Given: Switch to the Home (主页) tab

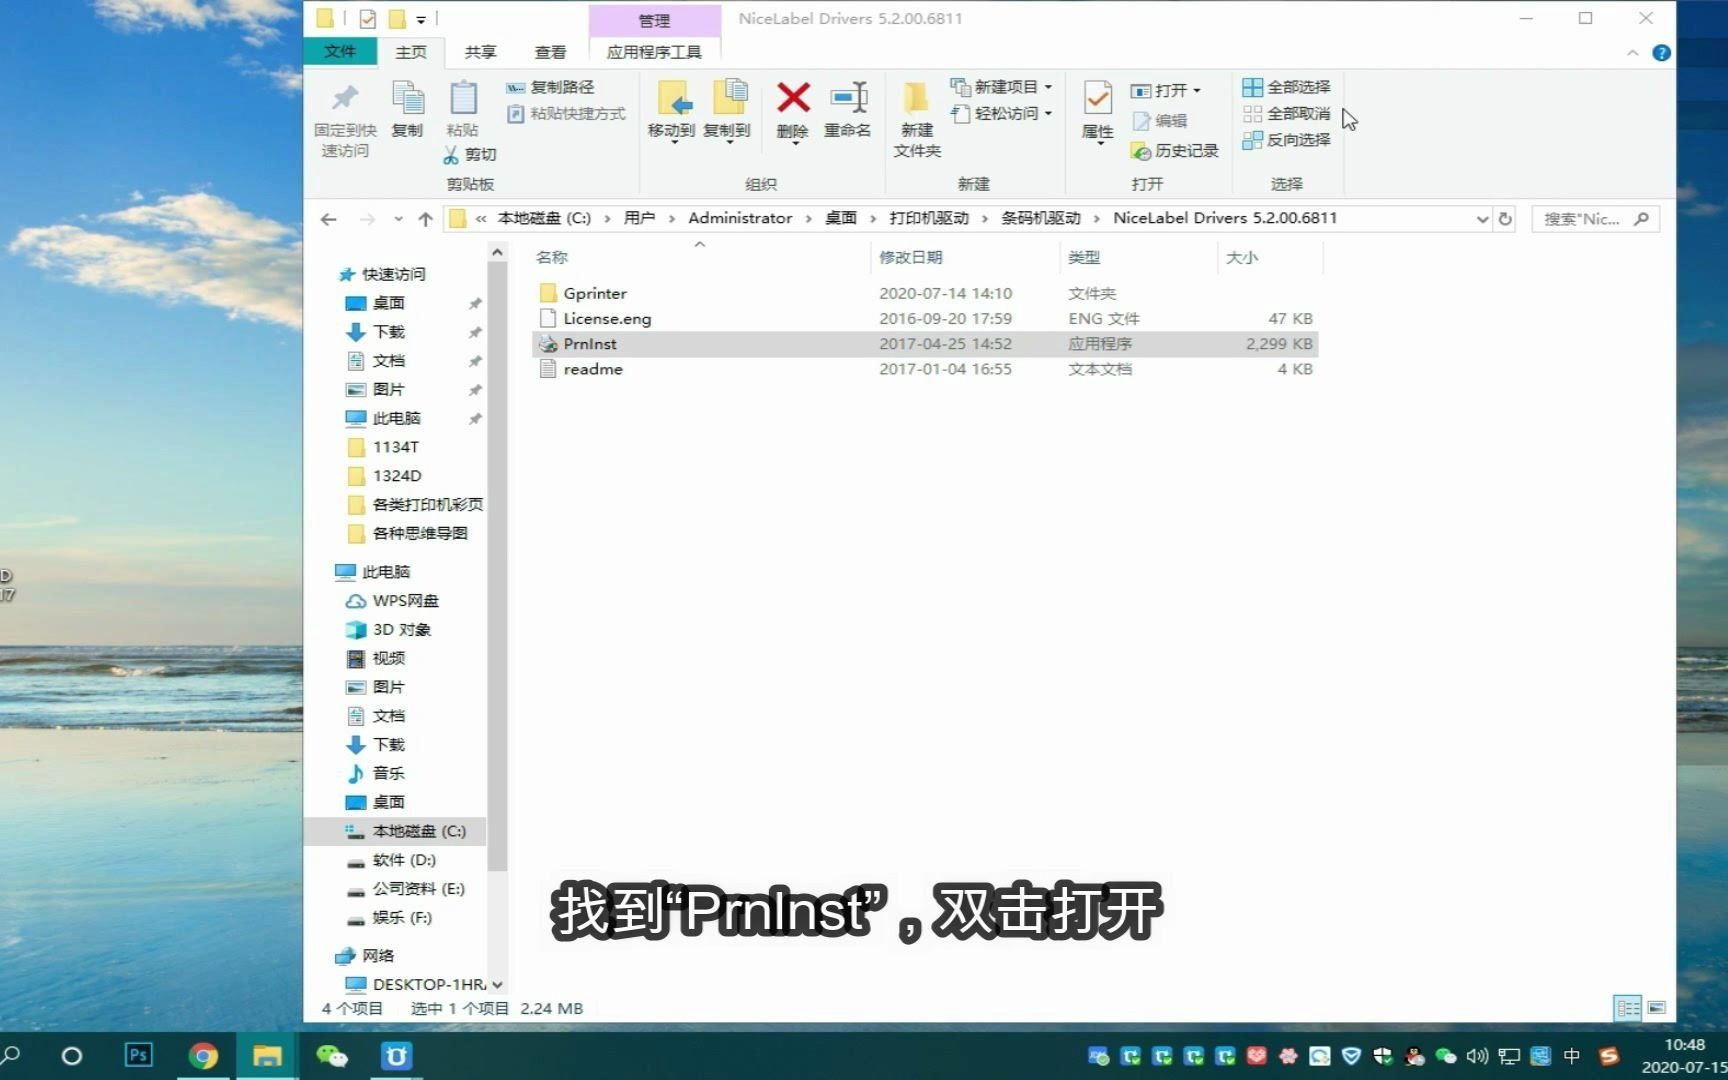Looking at the screenshot, I should 411,52.
